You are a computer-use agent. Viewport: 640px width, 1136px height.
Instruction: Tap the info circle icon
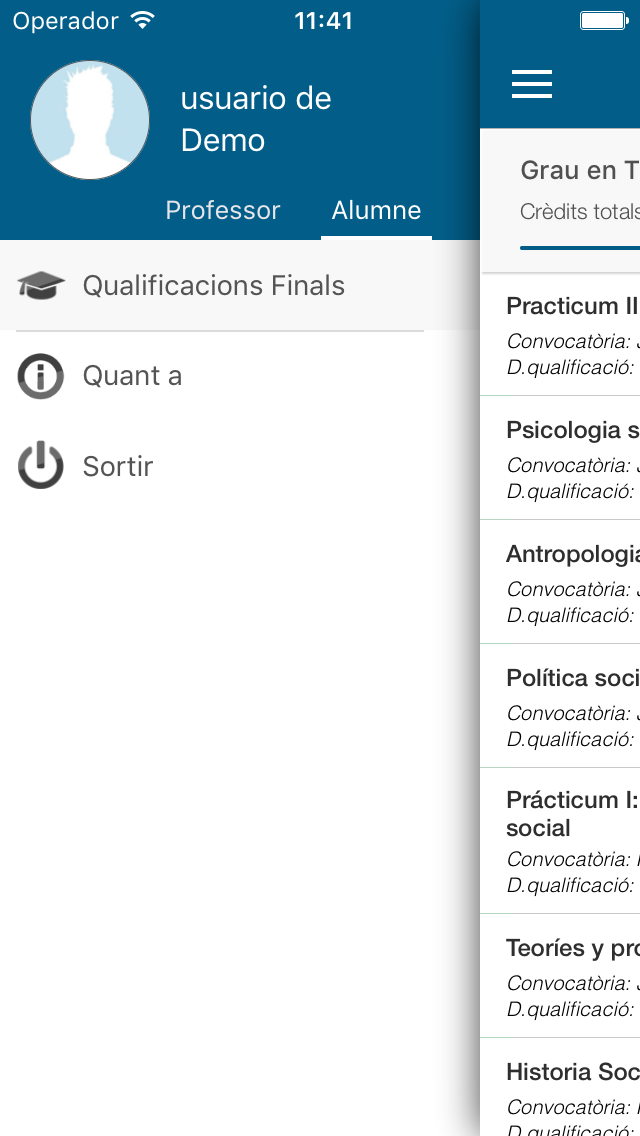(41, 376)
